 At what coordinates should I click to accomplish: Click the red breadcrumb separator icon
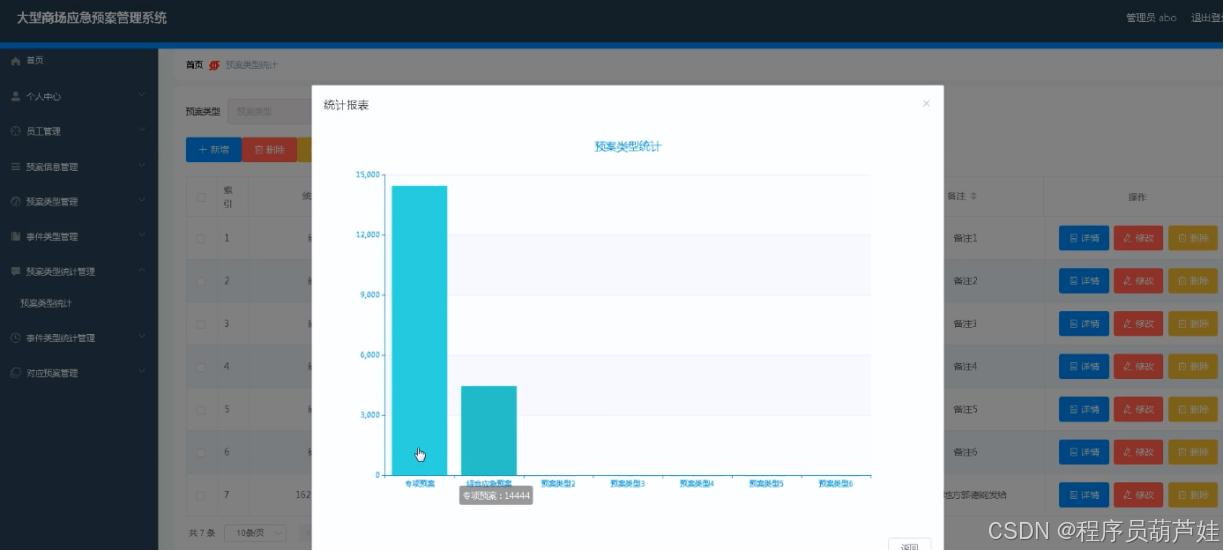click(x=214, y=65)
